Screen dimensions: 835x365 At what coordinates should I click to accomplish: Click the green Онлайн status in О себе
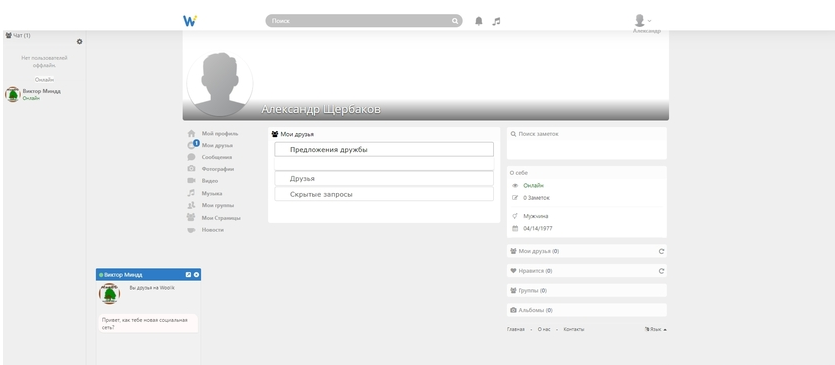point(534,185)
